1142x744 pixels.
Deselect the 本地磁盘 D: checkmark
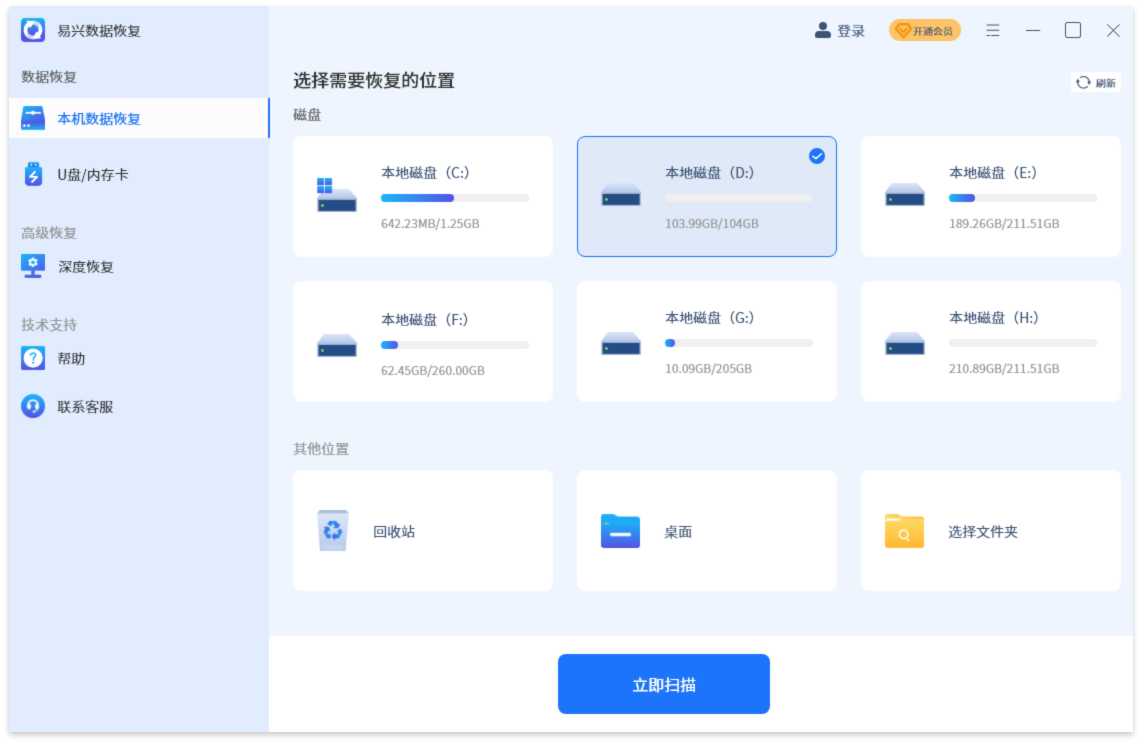817,153
